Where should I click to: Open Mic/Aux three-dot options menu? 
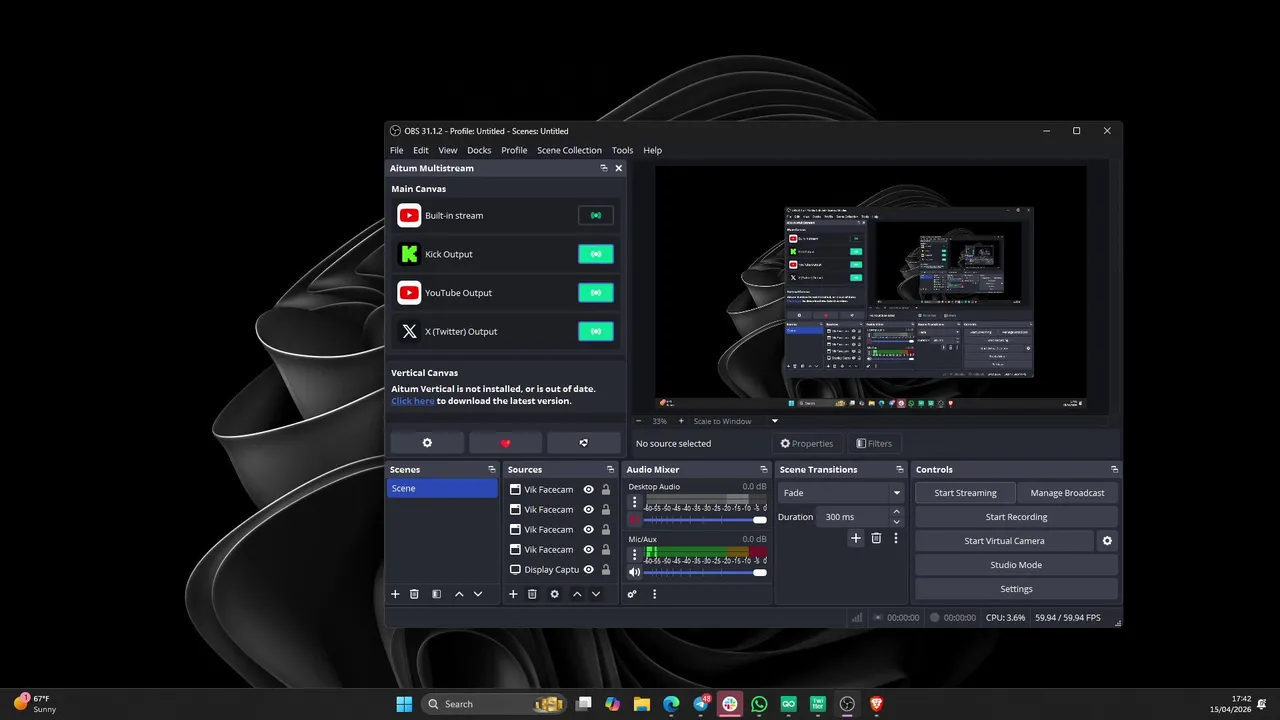pos(634,554)
